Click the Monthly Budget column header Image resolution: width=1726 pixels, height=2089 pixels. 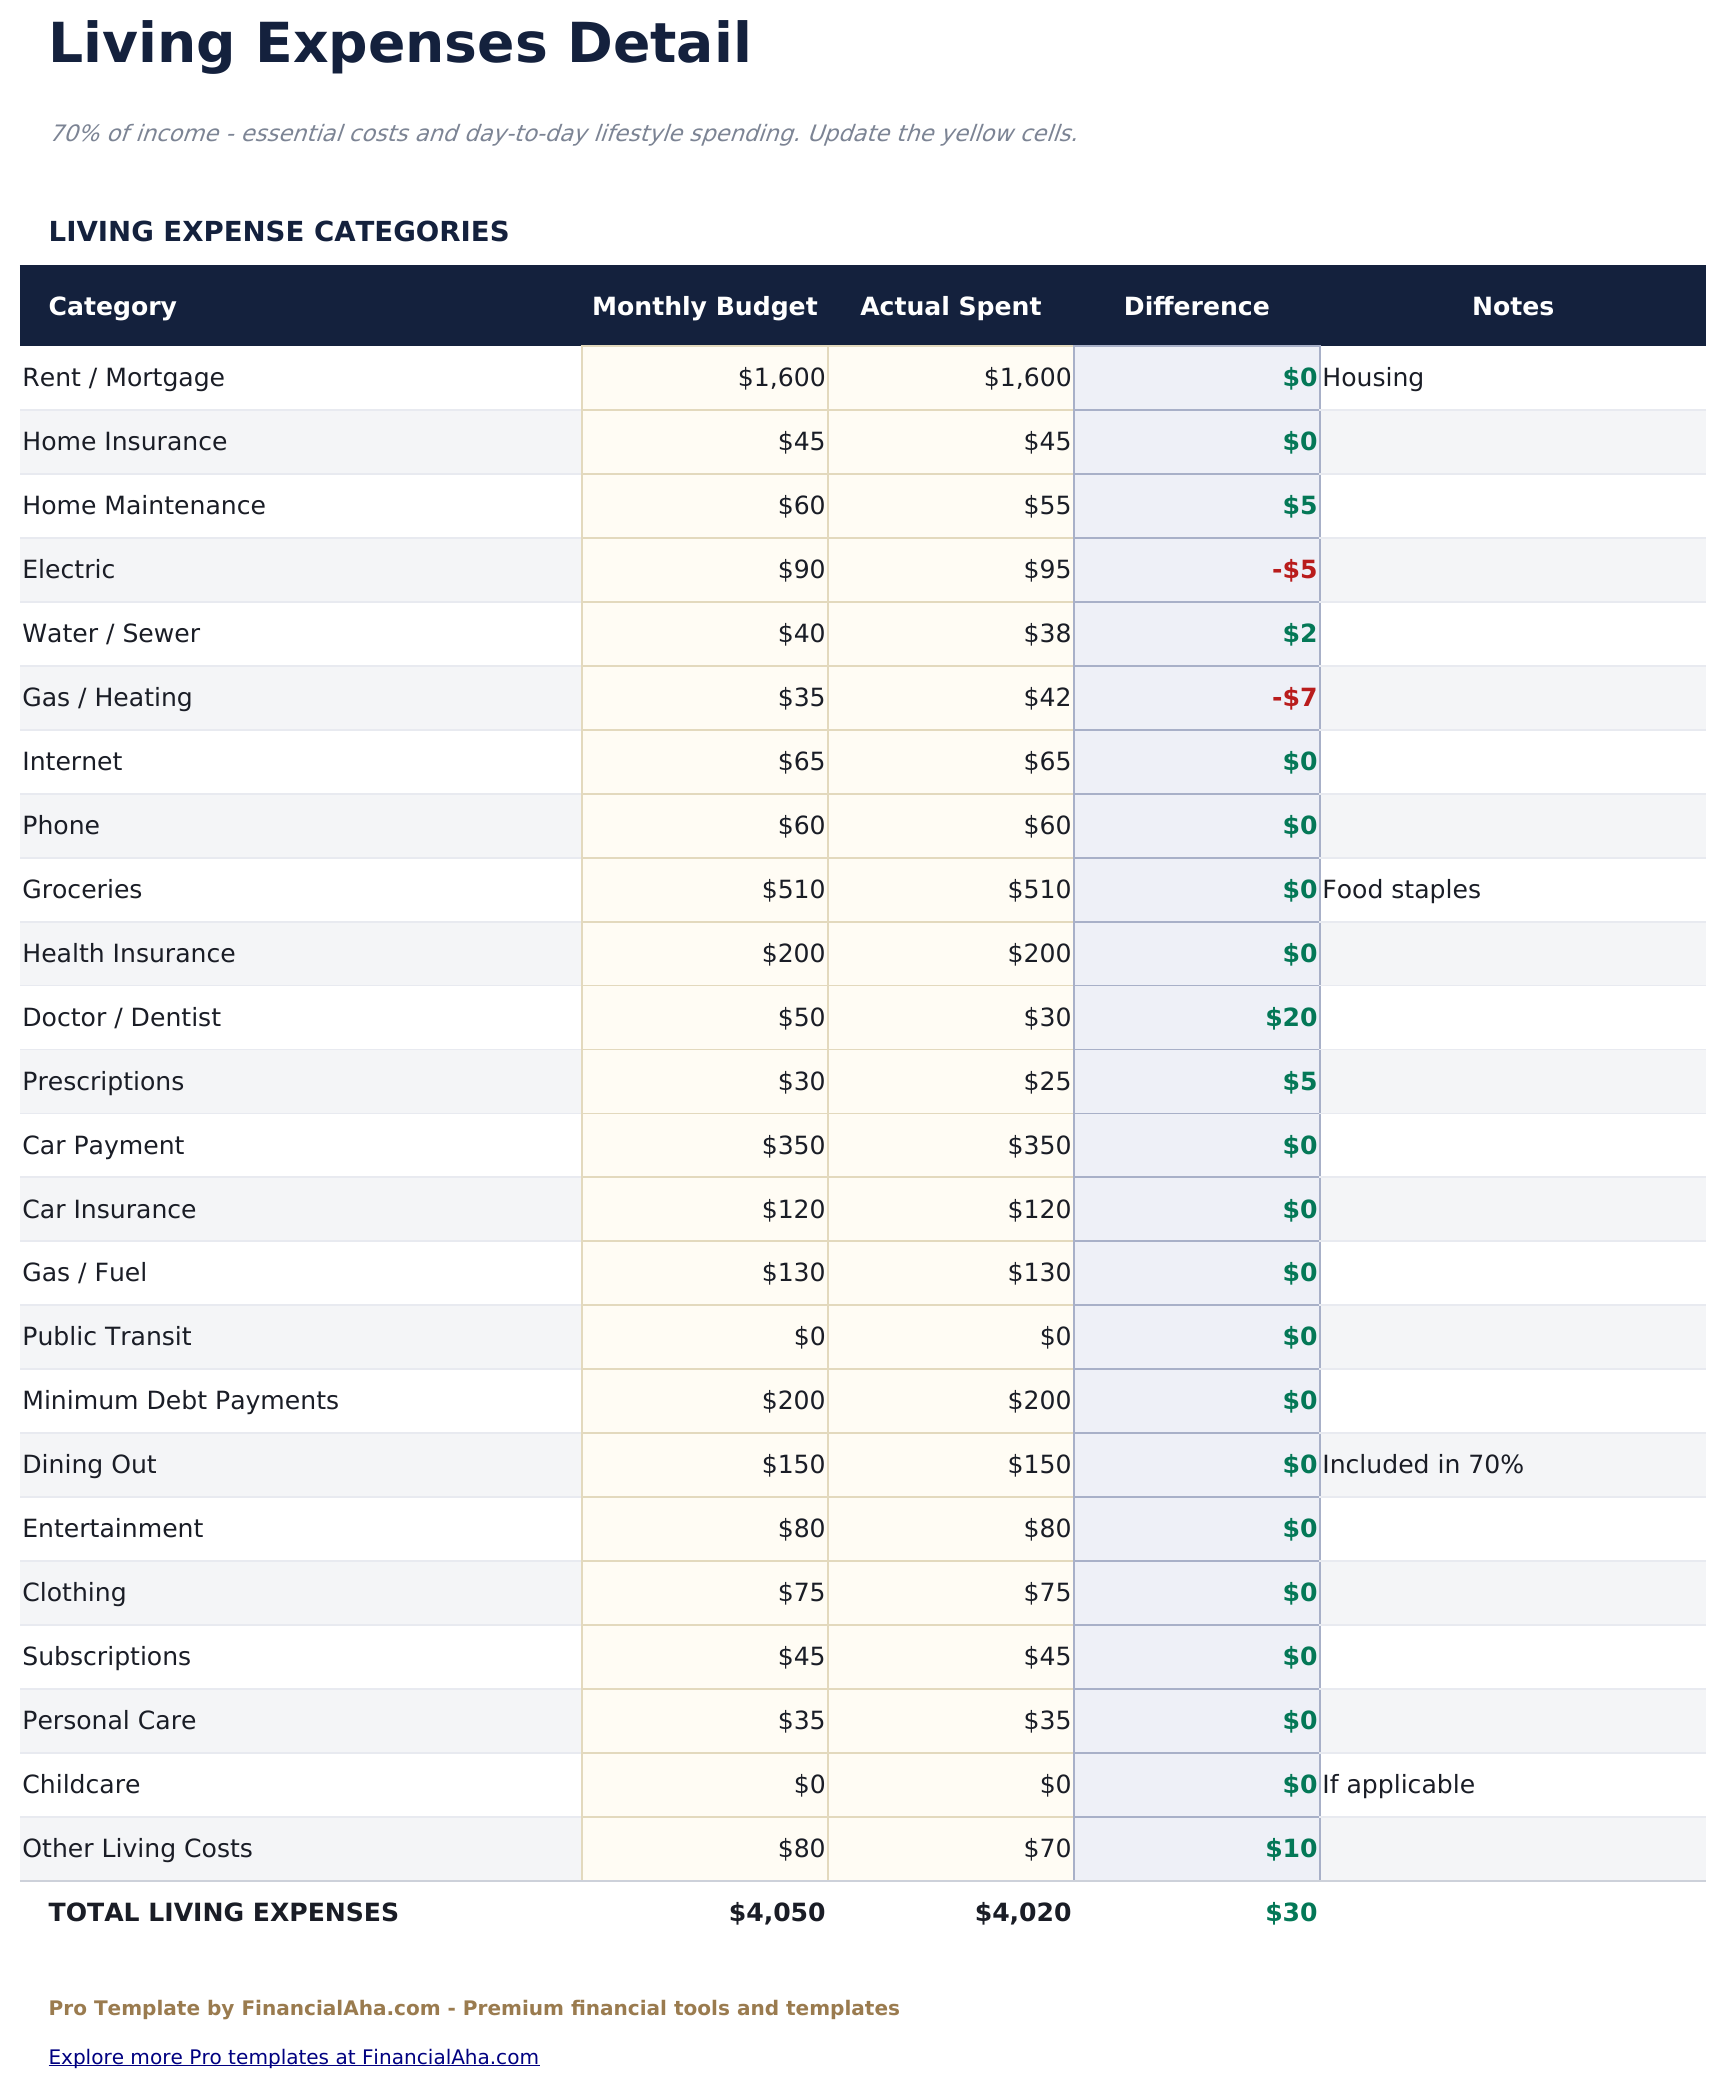[x=705, y=307]
